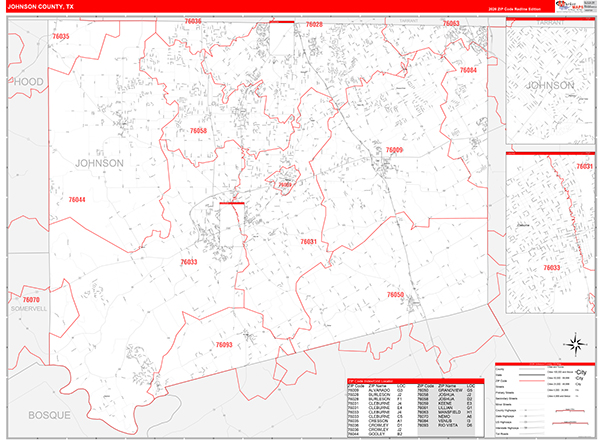The image size is (600, 440).
Task: Click the 76058 ZIP label on map
Action: [x=198, y=131]
